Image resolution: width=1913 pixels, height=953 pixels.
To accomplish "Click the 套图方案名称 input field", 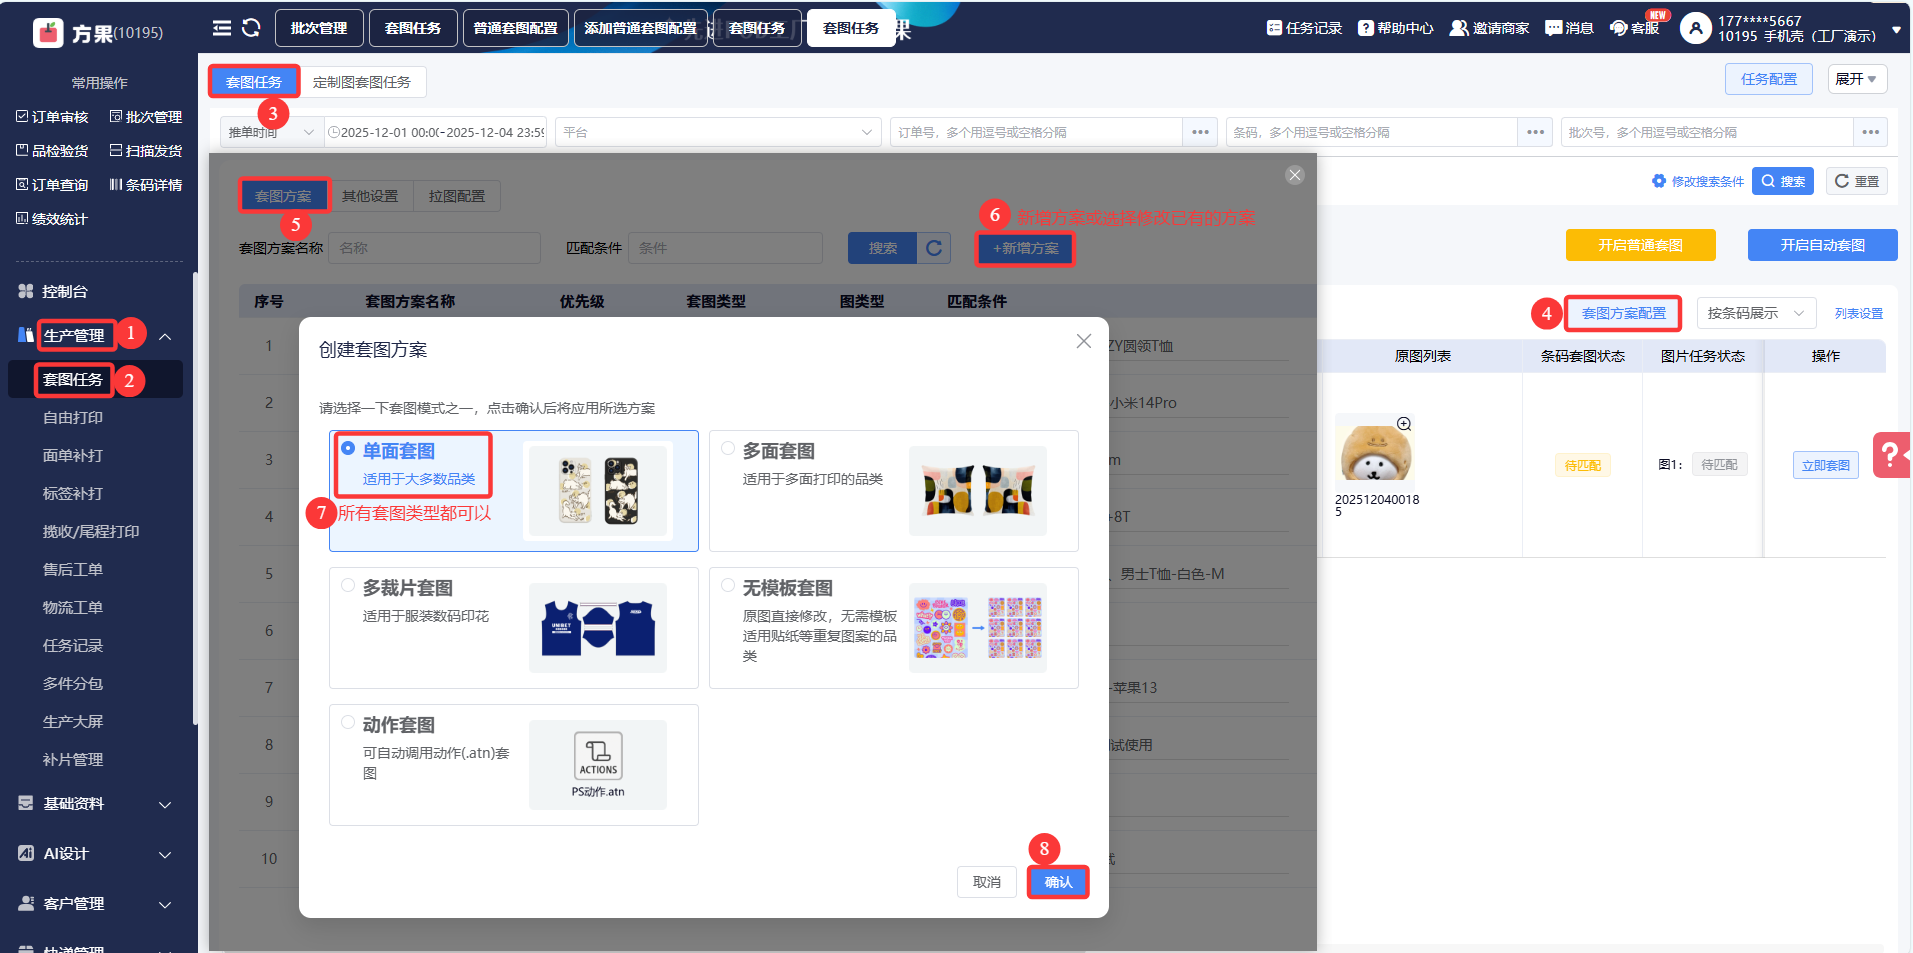I will (x=436, y=248).
